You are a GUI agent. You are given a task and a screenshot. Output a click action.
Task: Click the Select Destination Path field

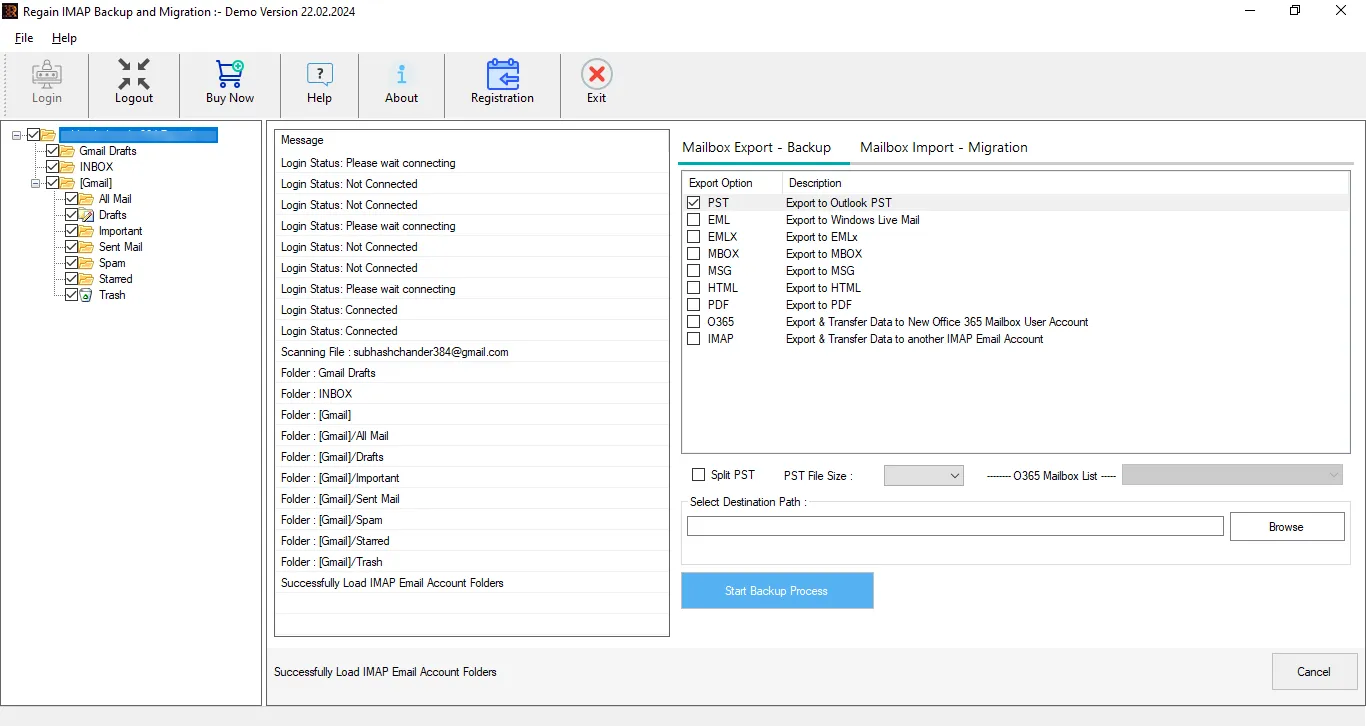955,526
